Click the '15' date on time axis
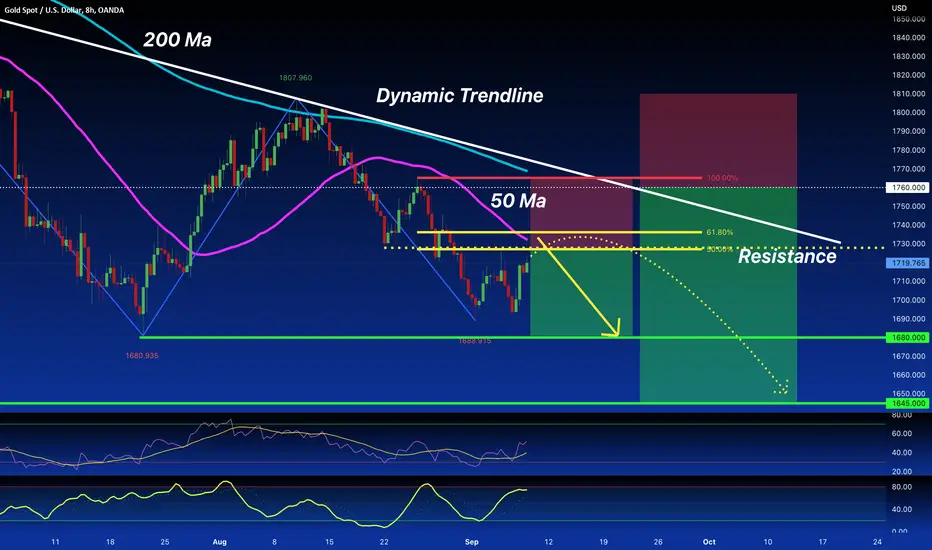Viewport: 932px width, 550px height. (329, 542)
